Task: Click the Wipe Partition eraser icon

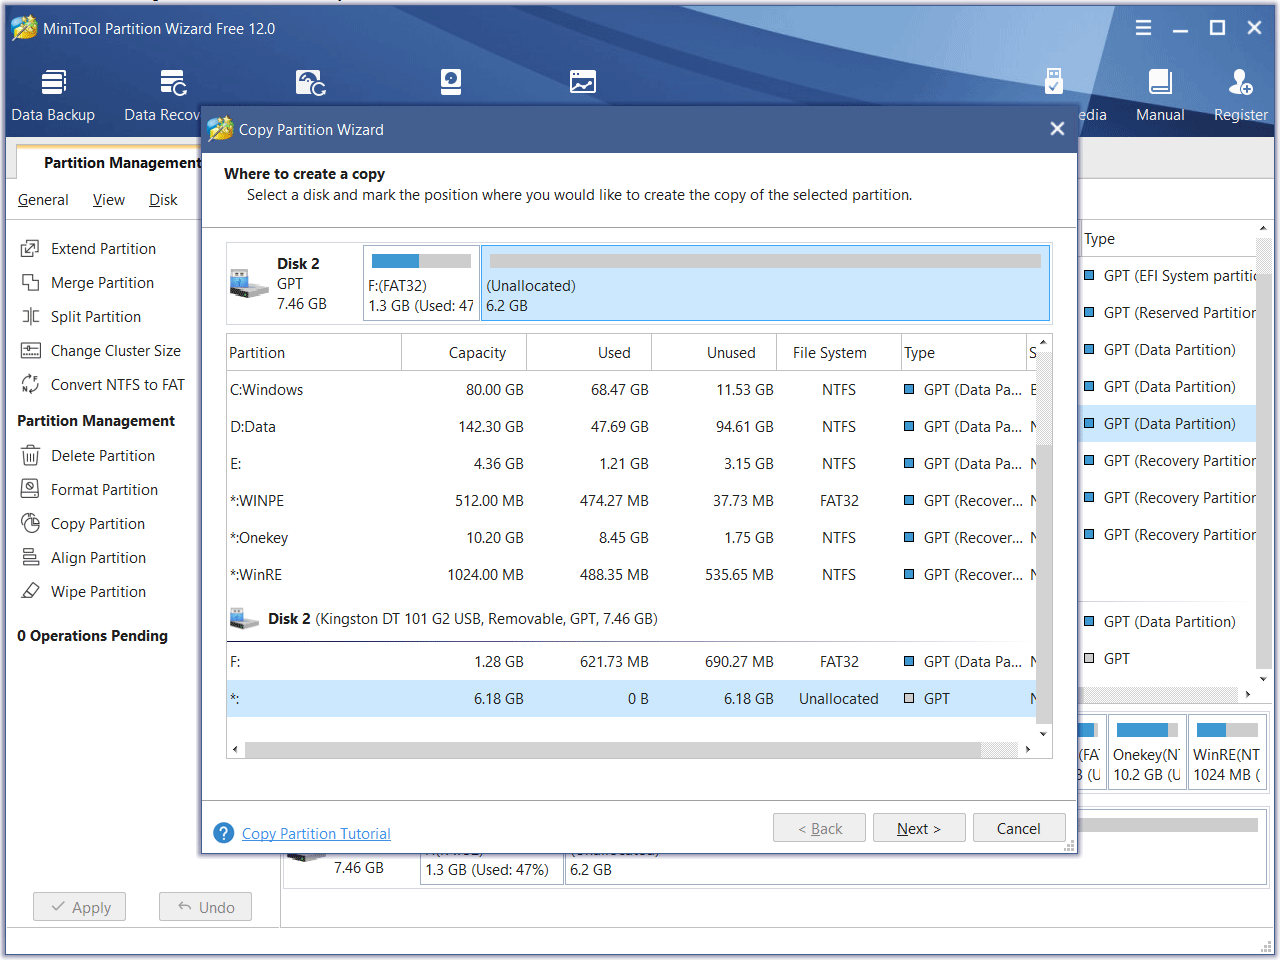Action: [x=31, y=591]
